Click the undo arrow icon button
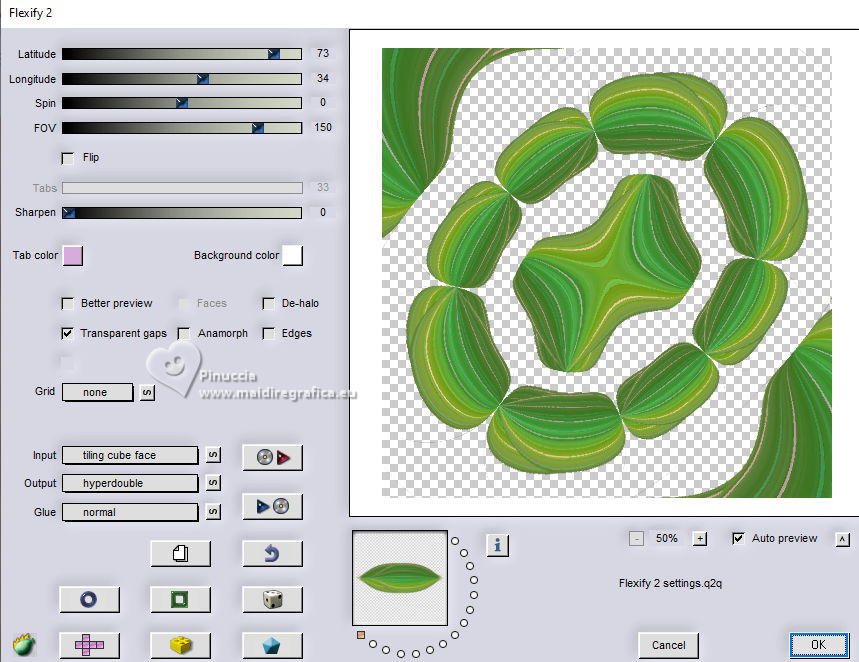Viewport: 859px width, 662px height. (x=272, y=553)
